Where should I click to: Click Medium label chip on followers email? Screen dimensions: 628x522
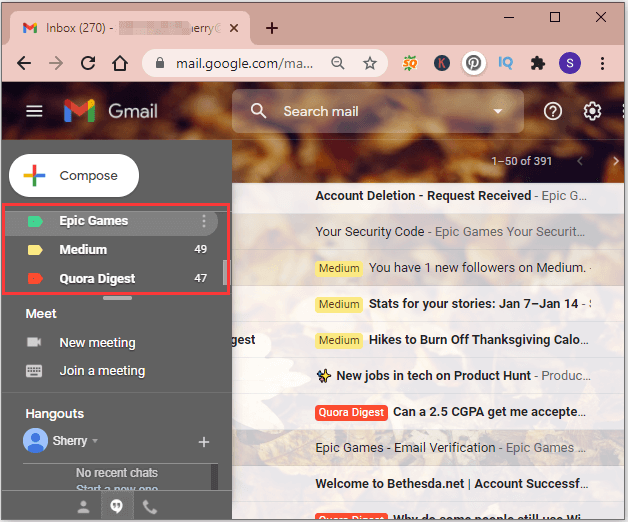click(x=339, y=268)
